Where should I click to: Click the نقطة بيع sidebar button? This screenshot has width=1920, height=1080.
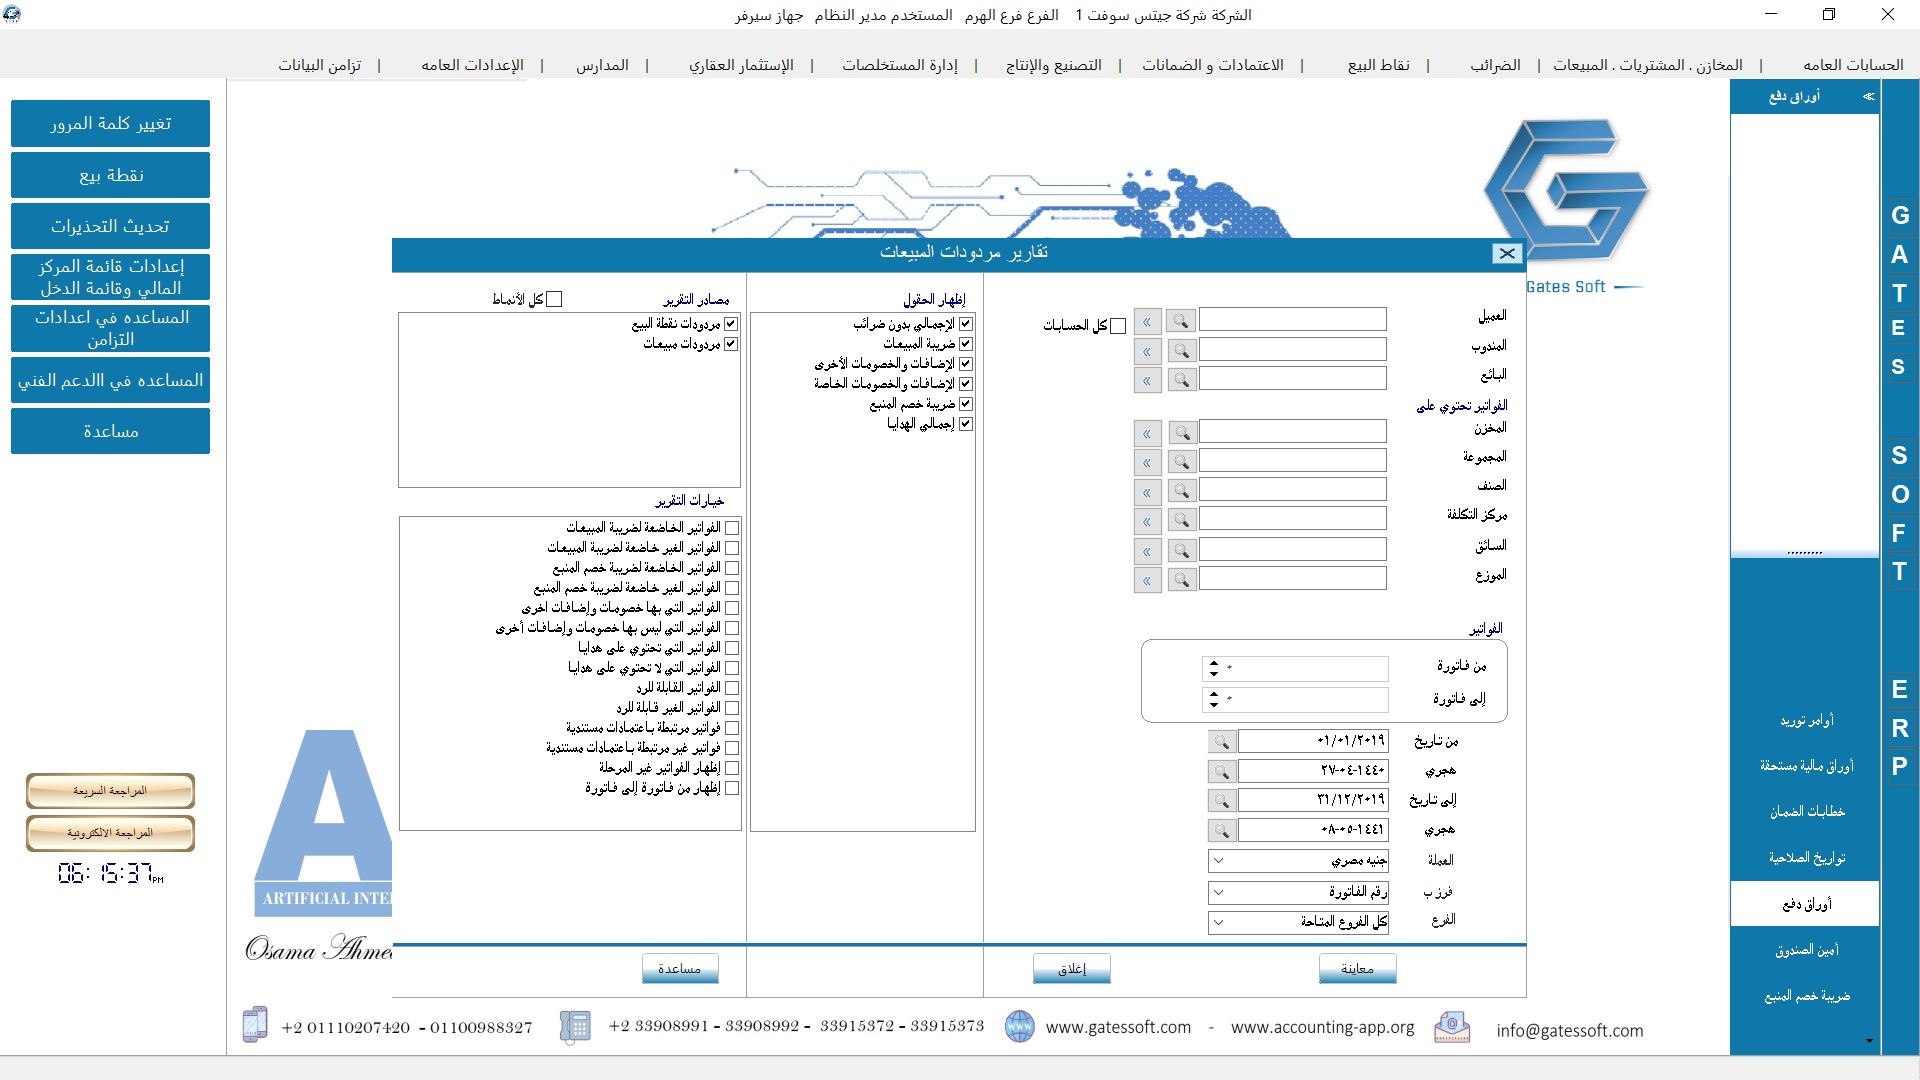coord(110,175)
